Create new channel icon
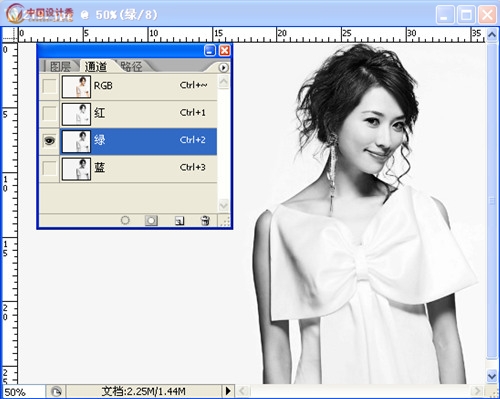Screen dimensions: 500x399 (x=179, y=221)
